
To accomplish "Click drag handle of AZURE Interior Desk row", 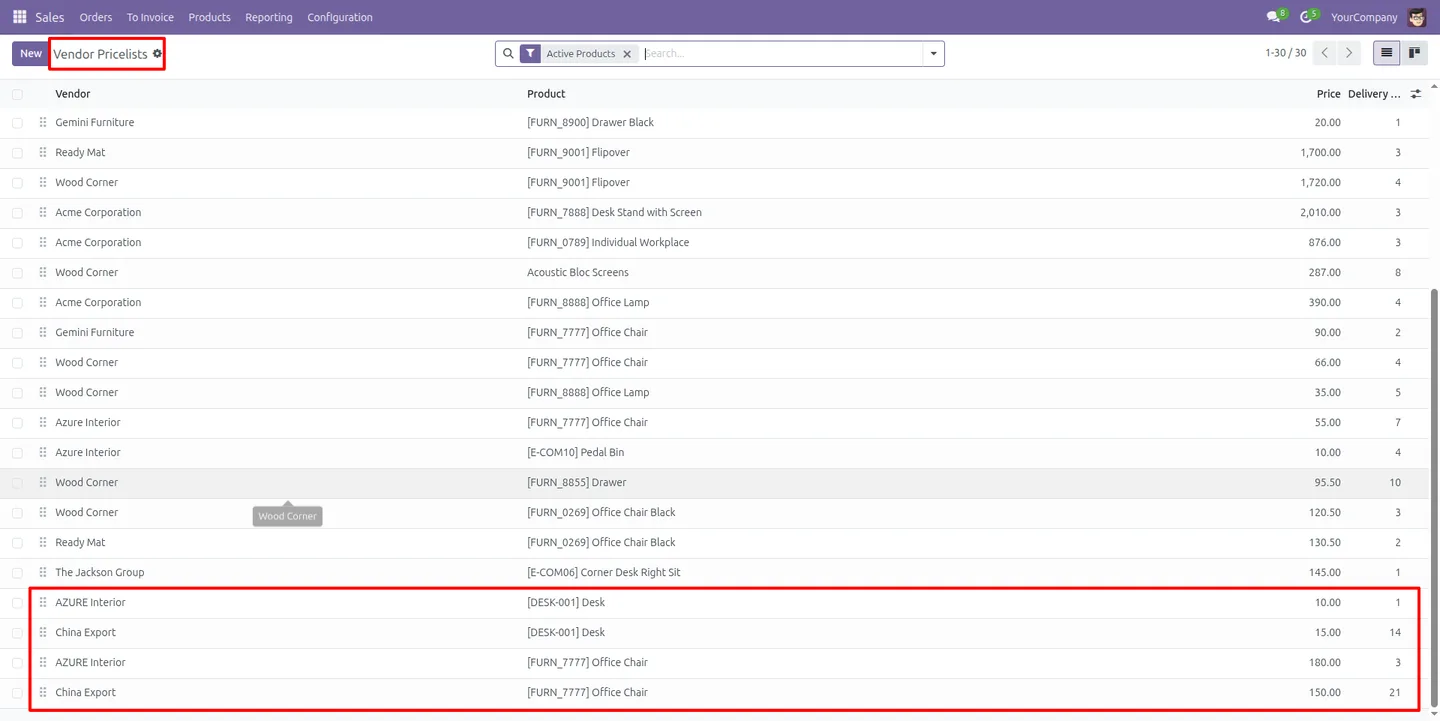I will coord(43,602).
